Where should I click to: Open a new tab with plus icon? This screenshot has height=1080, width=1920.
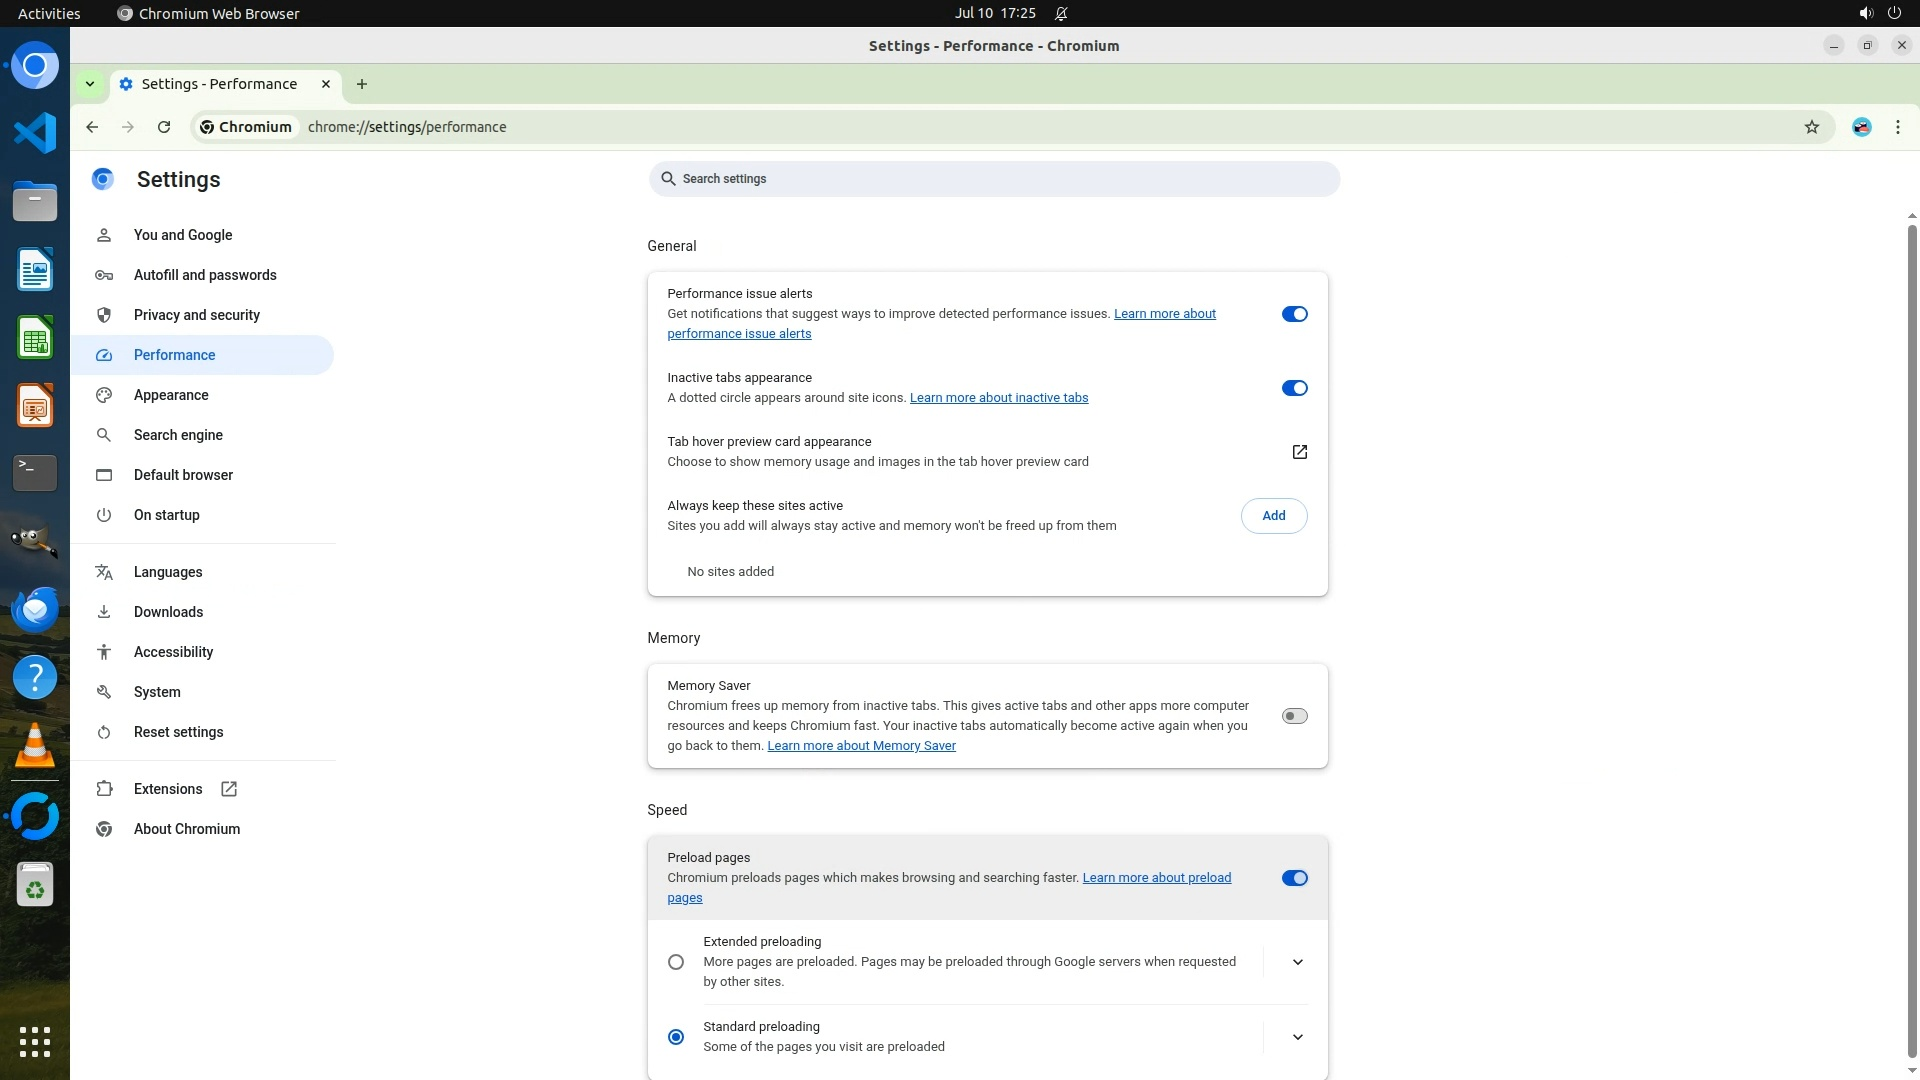point(362,84)
